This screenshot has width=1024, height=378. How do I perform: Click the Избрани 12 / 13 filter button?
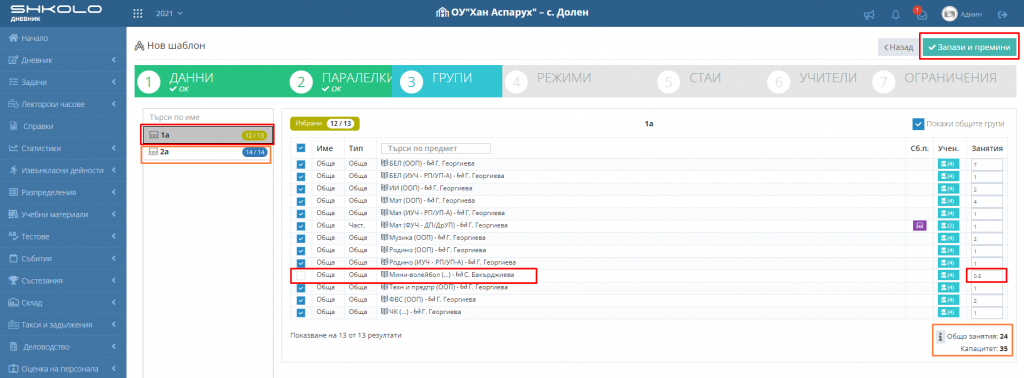(x=325, y=123)
